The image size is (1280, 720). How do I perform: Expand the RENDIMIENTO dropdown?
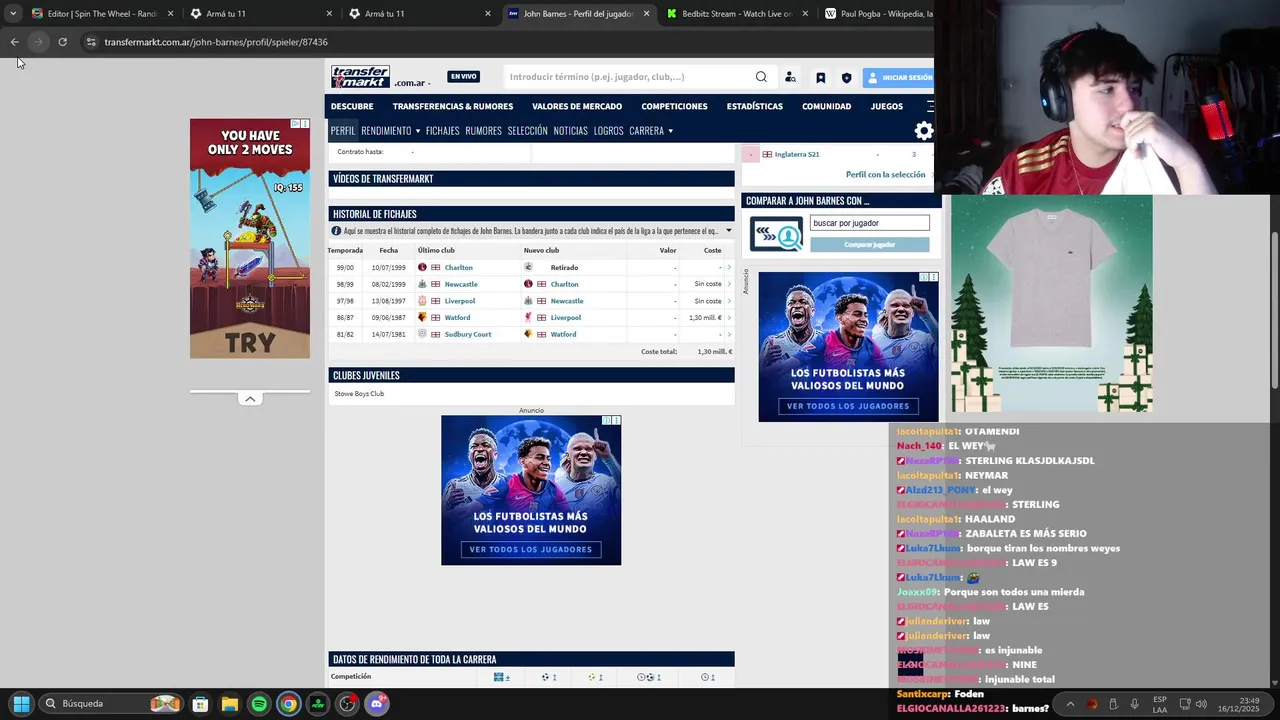(390, 131)
